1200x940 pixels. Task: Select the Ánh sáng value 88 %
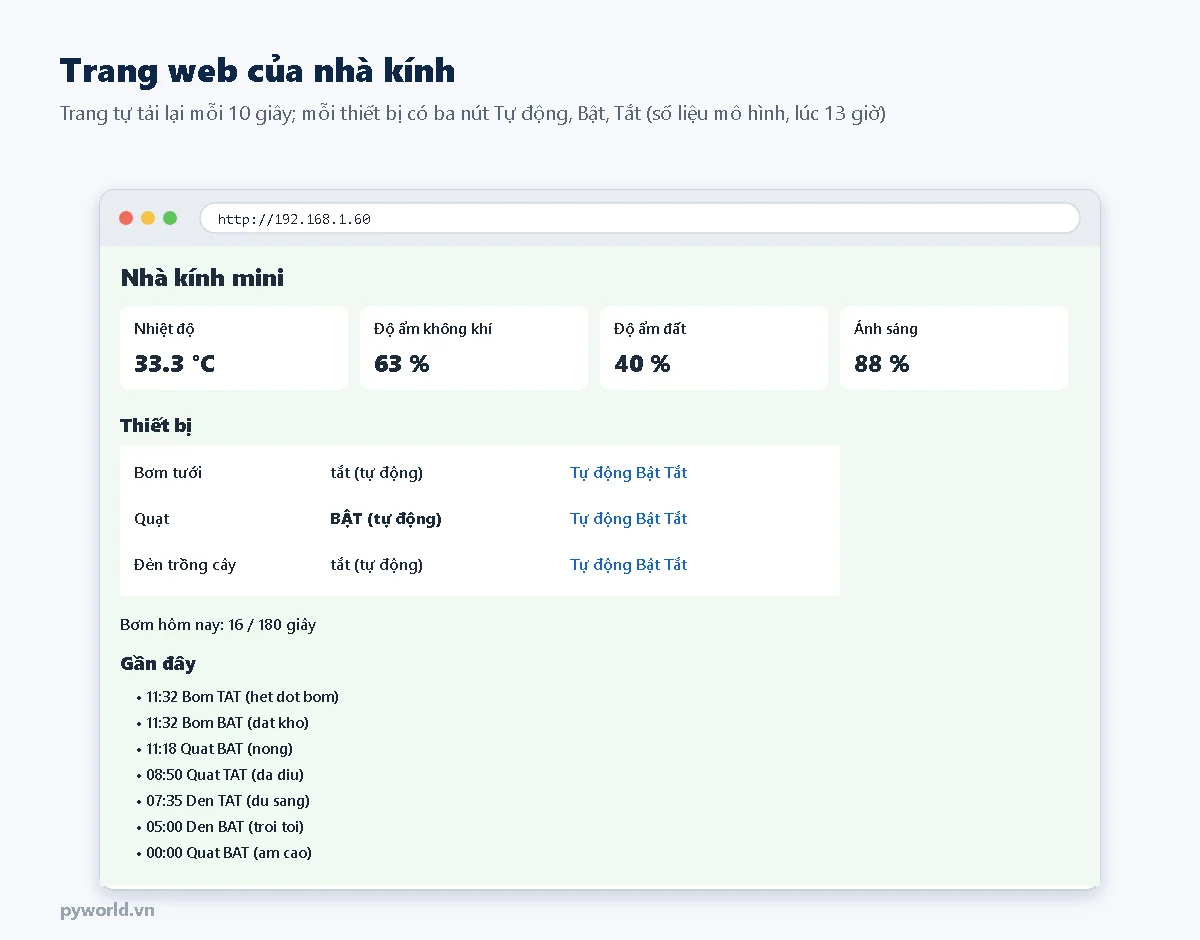pyautogui.click(x=881, y=364)
